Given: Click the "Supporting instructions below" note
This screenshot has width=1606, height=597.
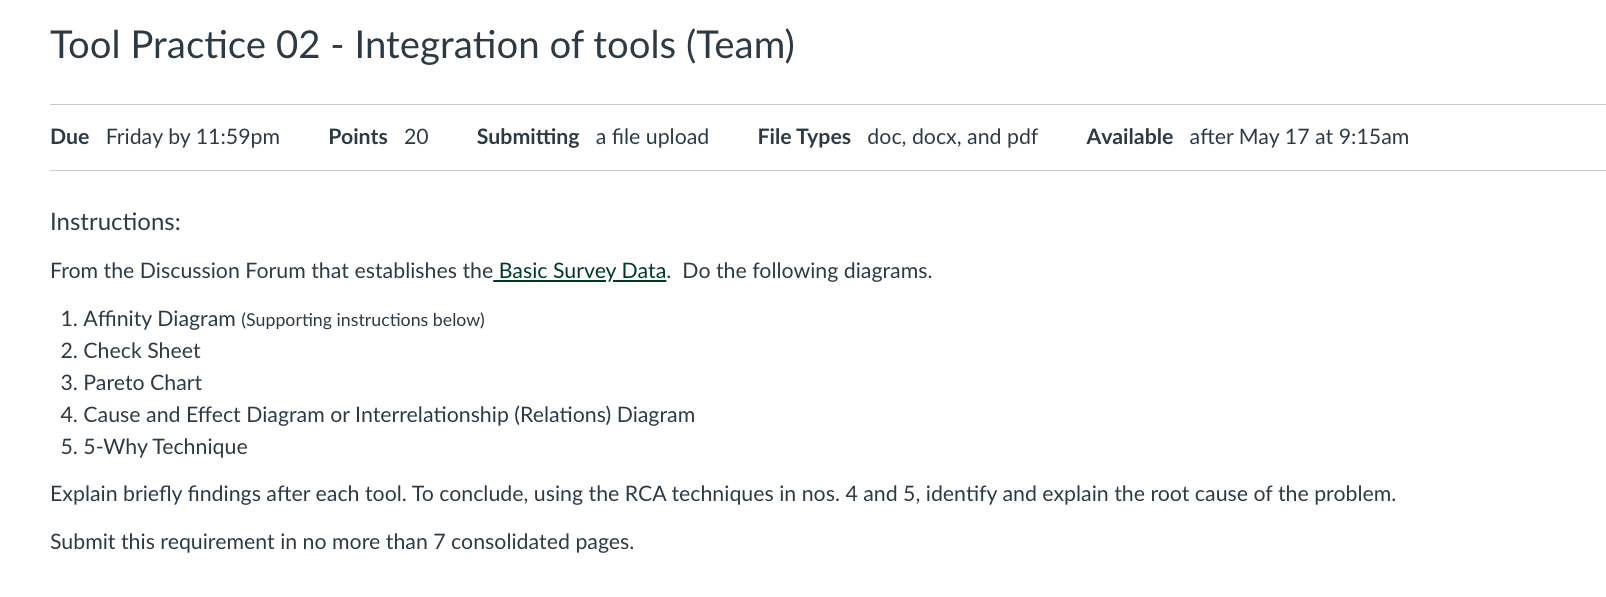Looking at the screenshot, I should (x=363, y=320).
